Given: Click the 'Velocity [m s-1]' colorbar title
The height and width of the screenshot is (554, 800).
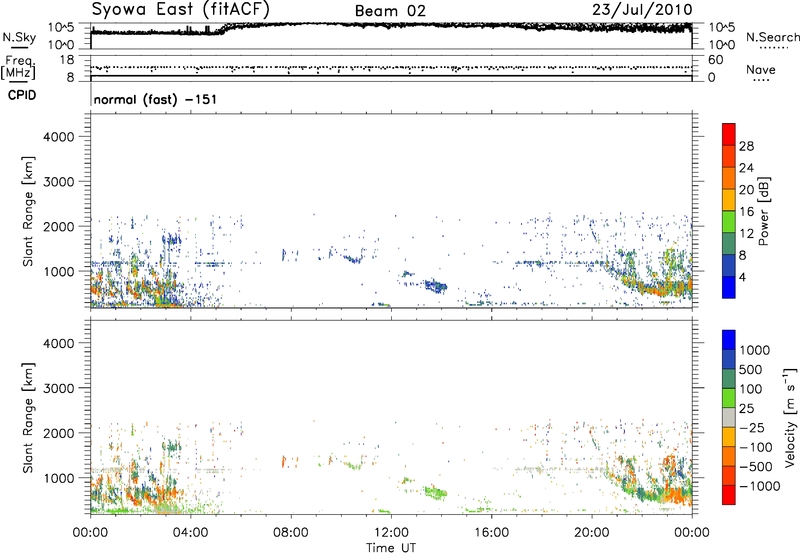Looking at the screenshot, I should [x=790, y=417].
